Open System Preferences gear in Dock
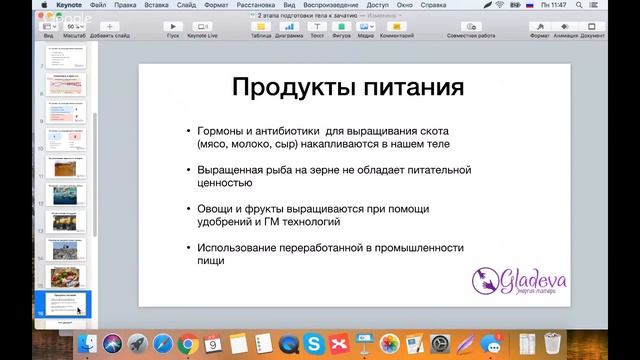Image resolution: width=640 pixels, height=360 pixels. click(440, 344)
